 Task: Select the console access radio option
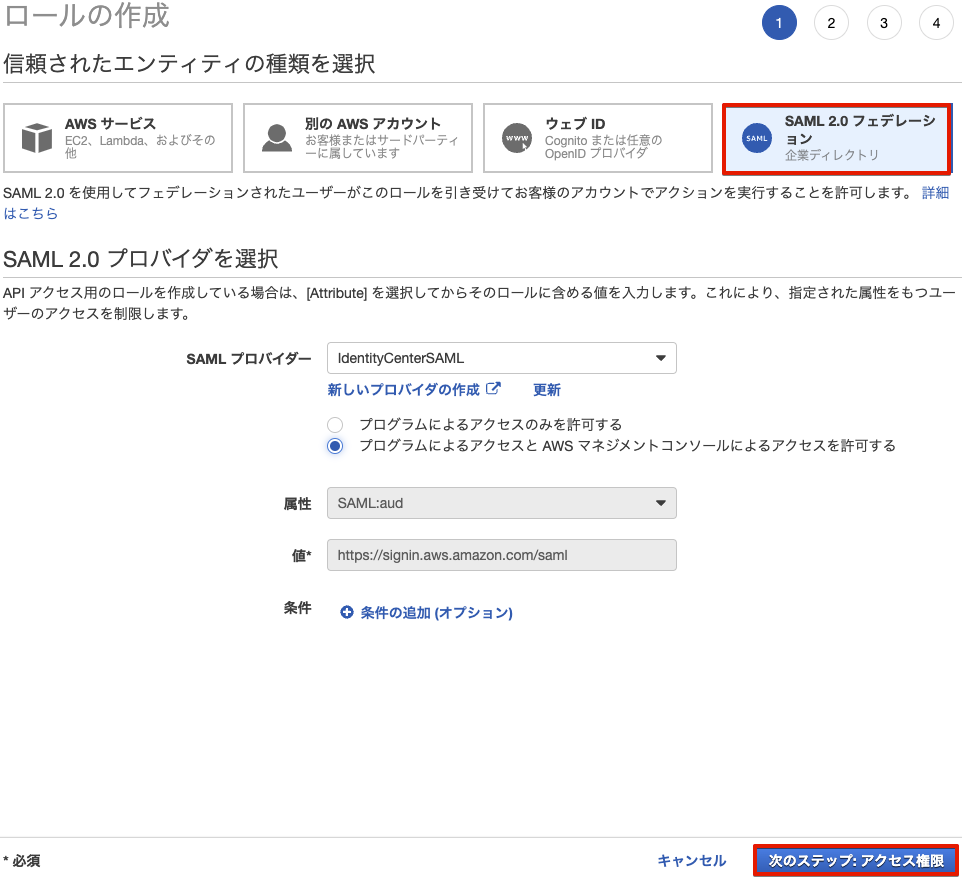click(334, 447)
